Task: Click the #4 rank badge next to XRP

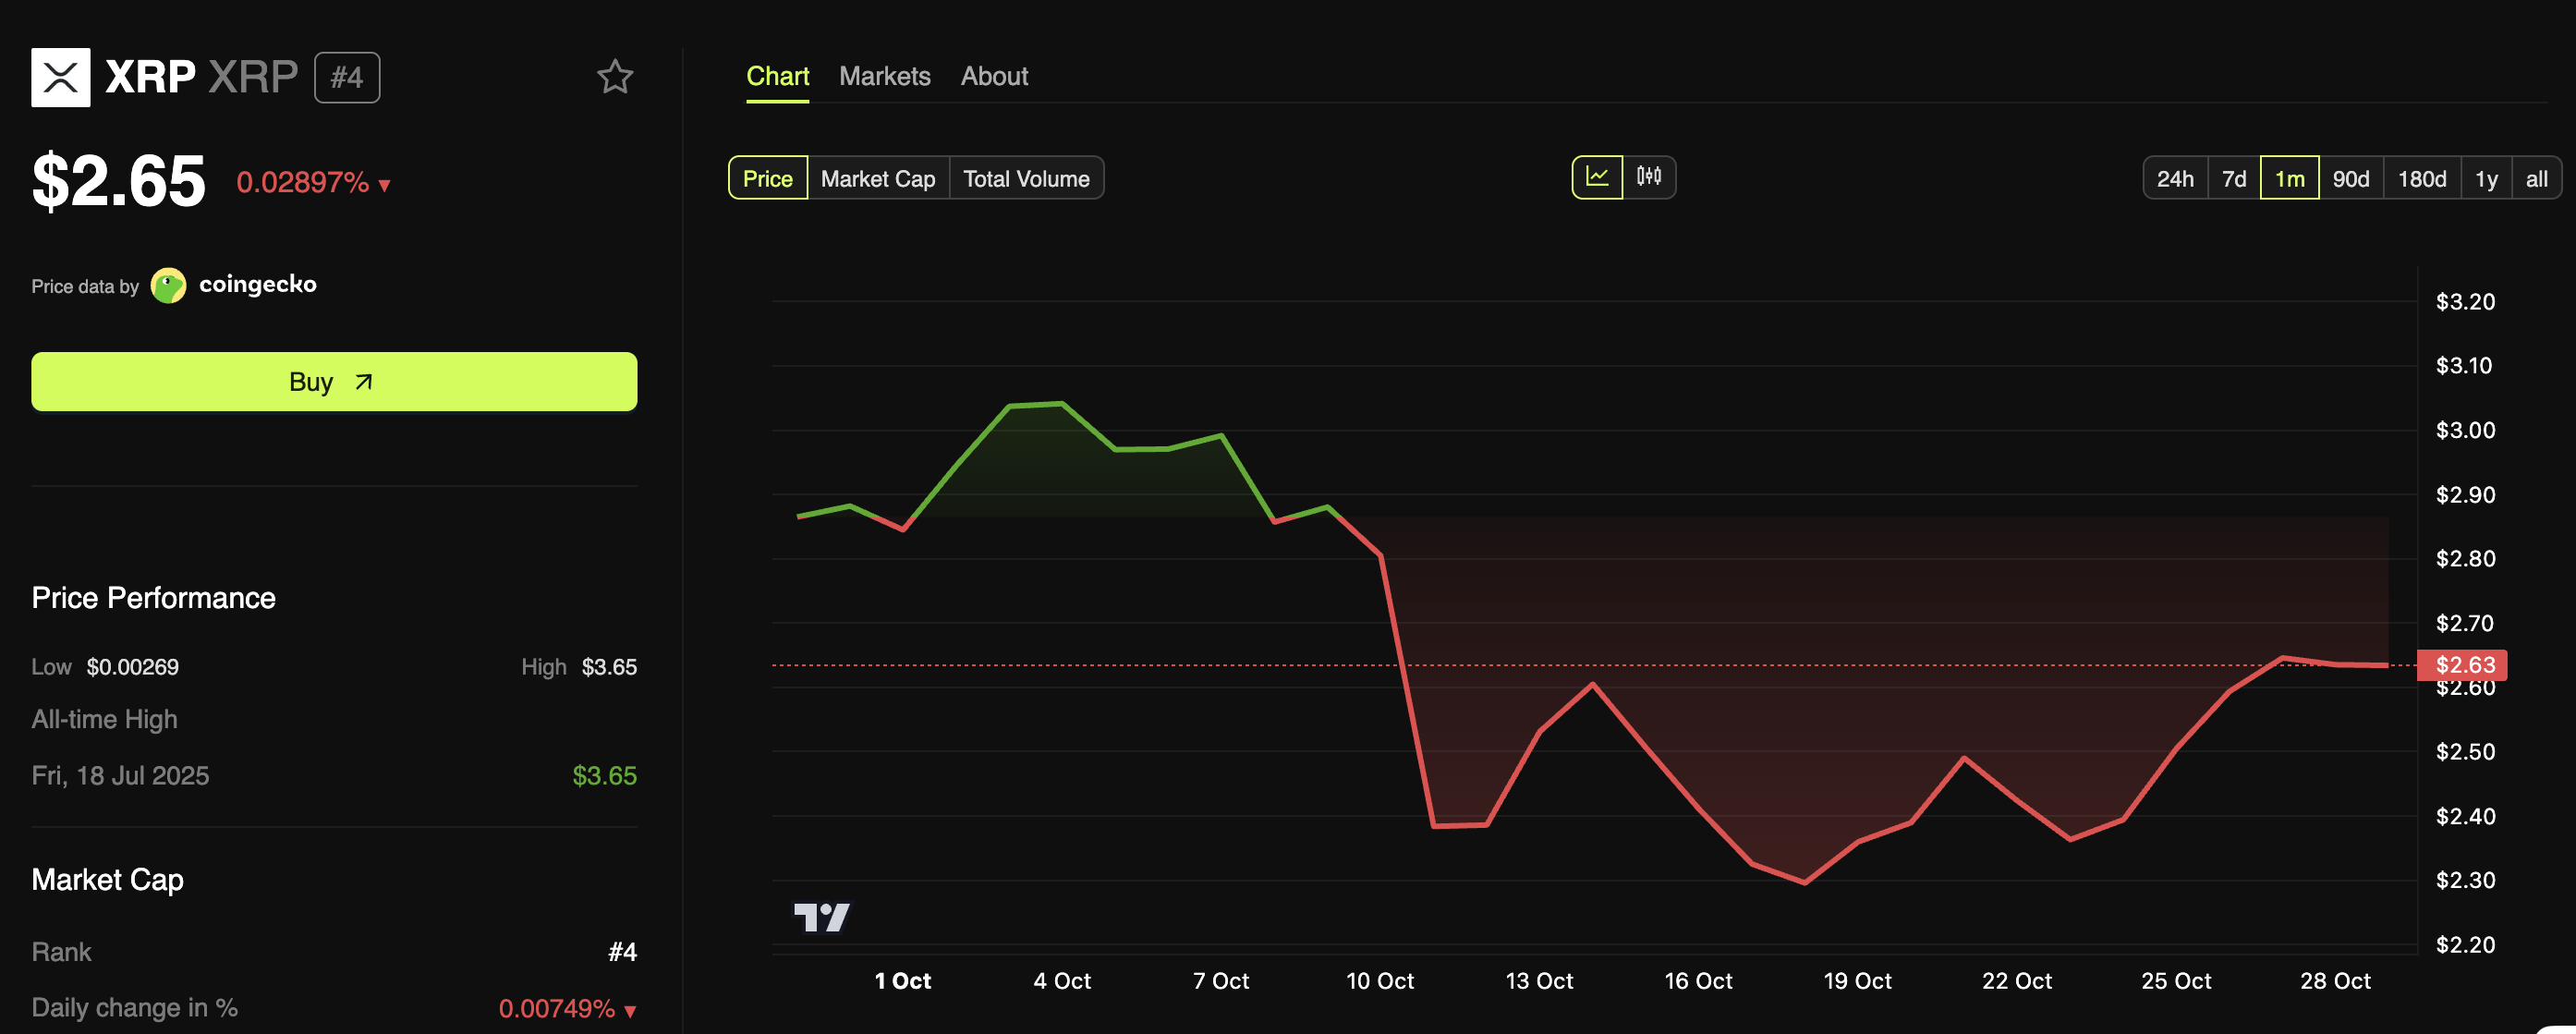Action: point(346,76)
